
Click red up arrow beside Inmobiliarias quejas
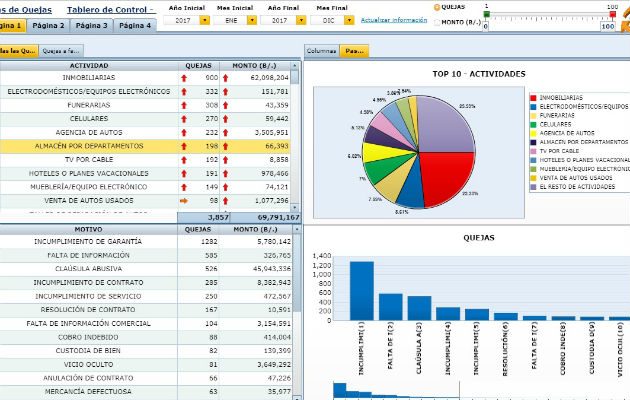pos(184,77)
